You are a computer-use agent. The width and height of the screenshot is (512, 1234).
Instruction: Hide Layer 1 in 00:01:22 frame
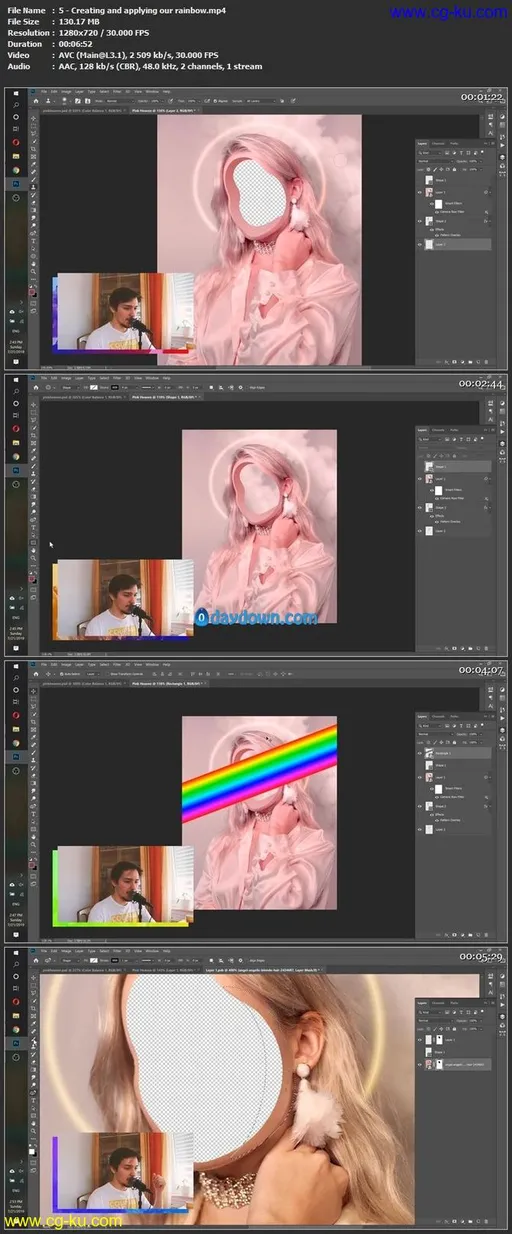420,192
